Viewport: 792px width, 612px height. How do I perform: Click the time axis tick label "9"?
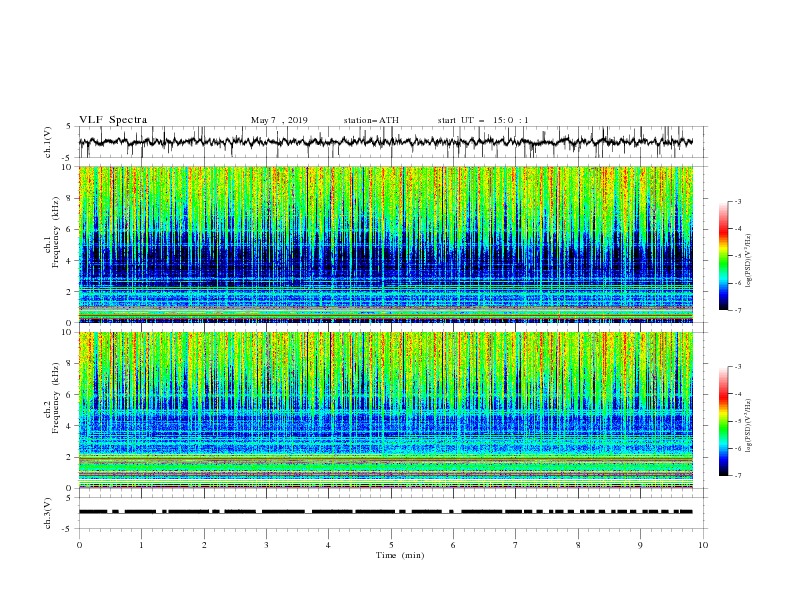coord(640,545)
